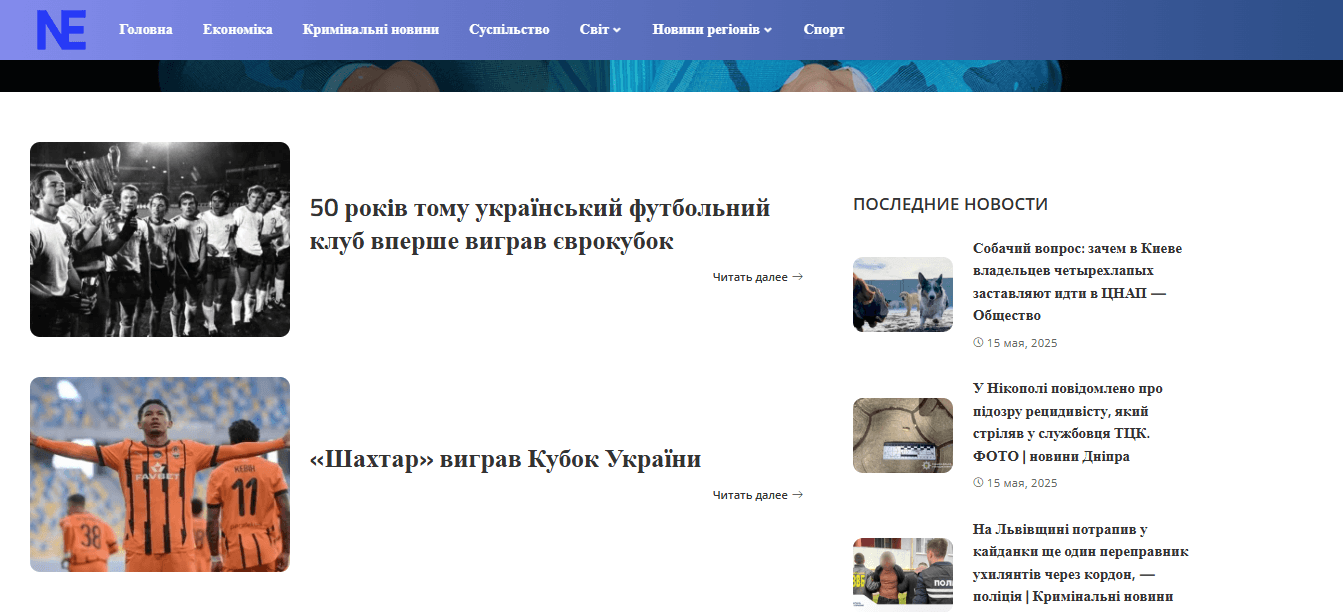This screenshot has width=1343, height=612.
Task: Click the NE site logo
Action: pos(61,30)
